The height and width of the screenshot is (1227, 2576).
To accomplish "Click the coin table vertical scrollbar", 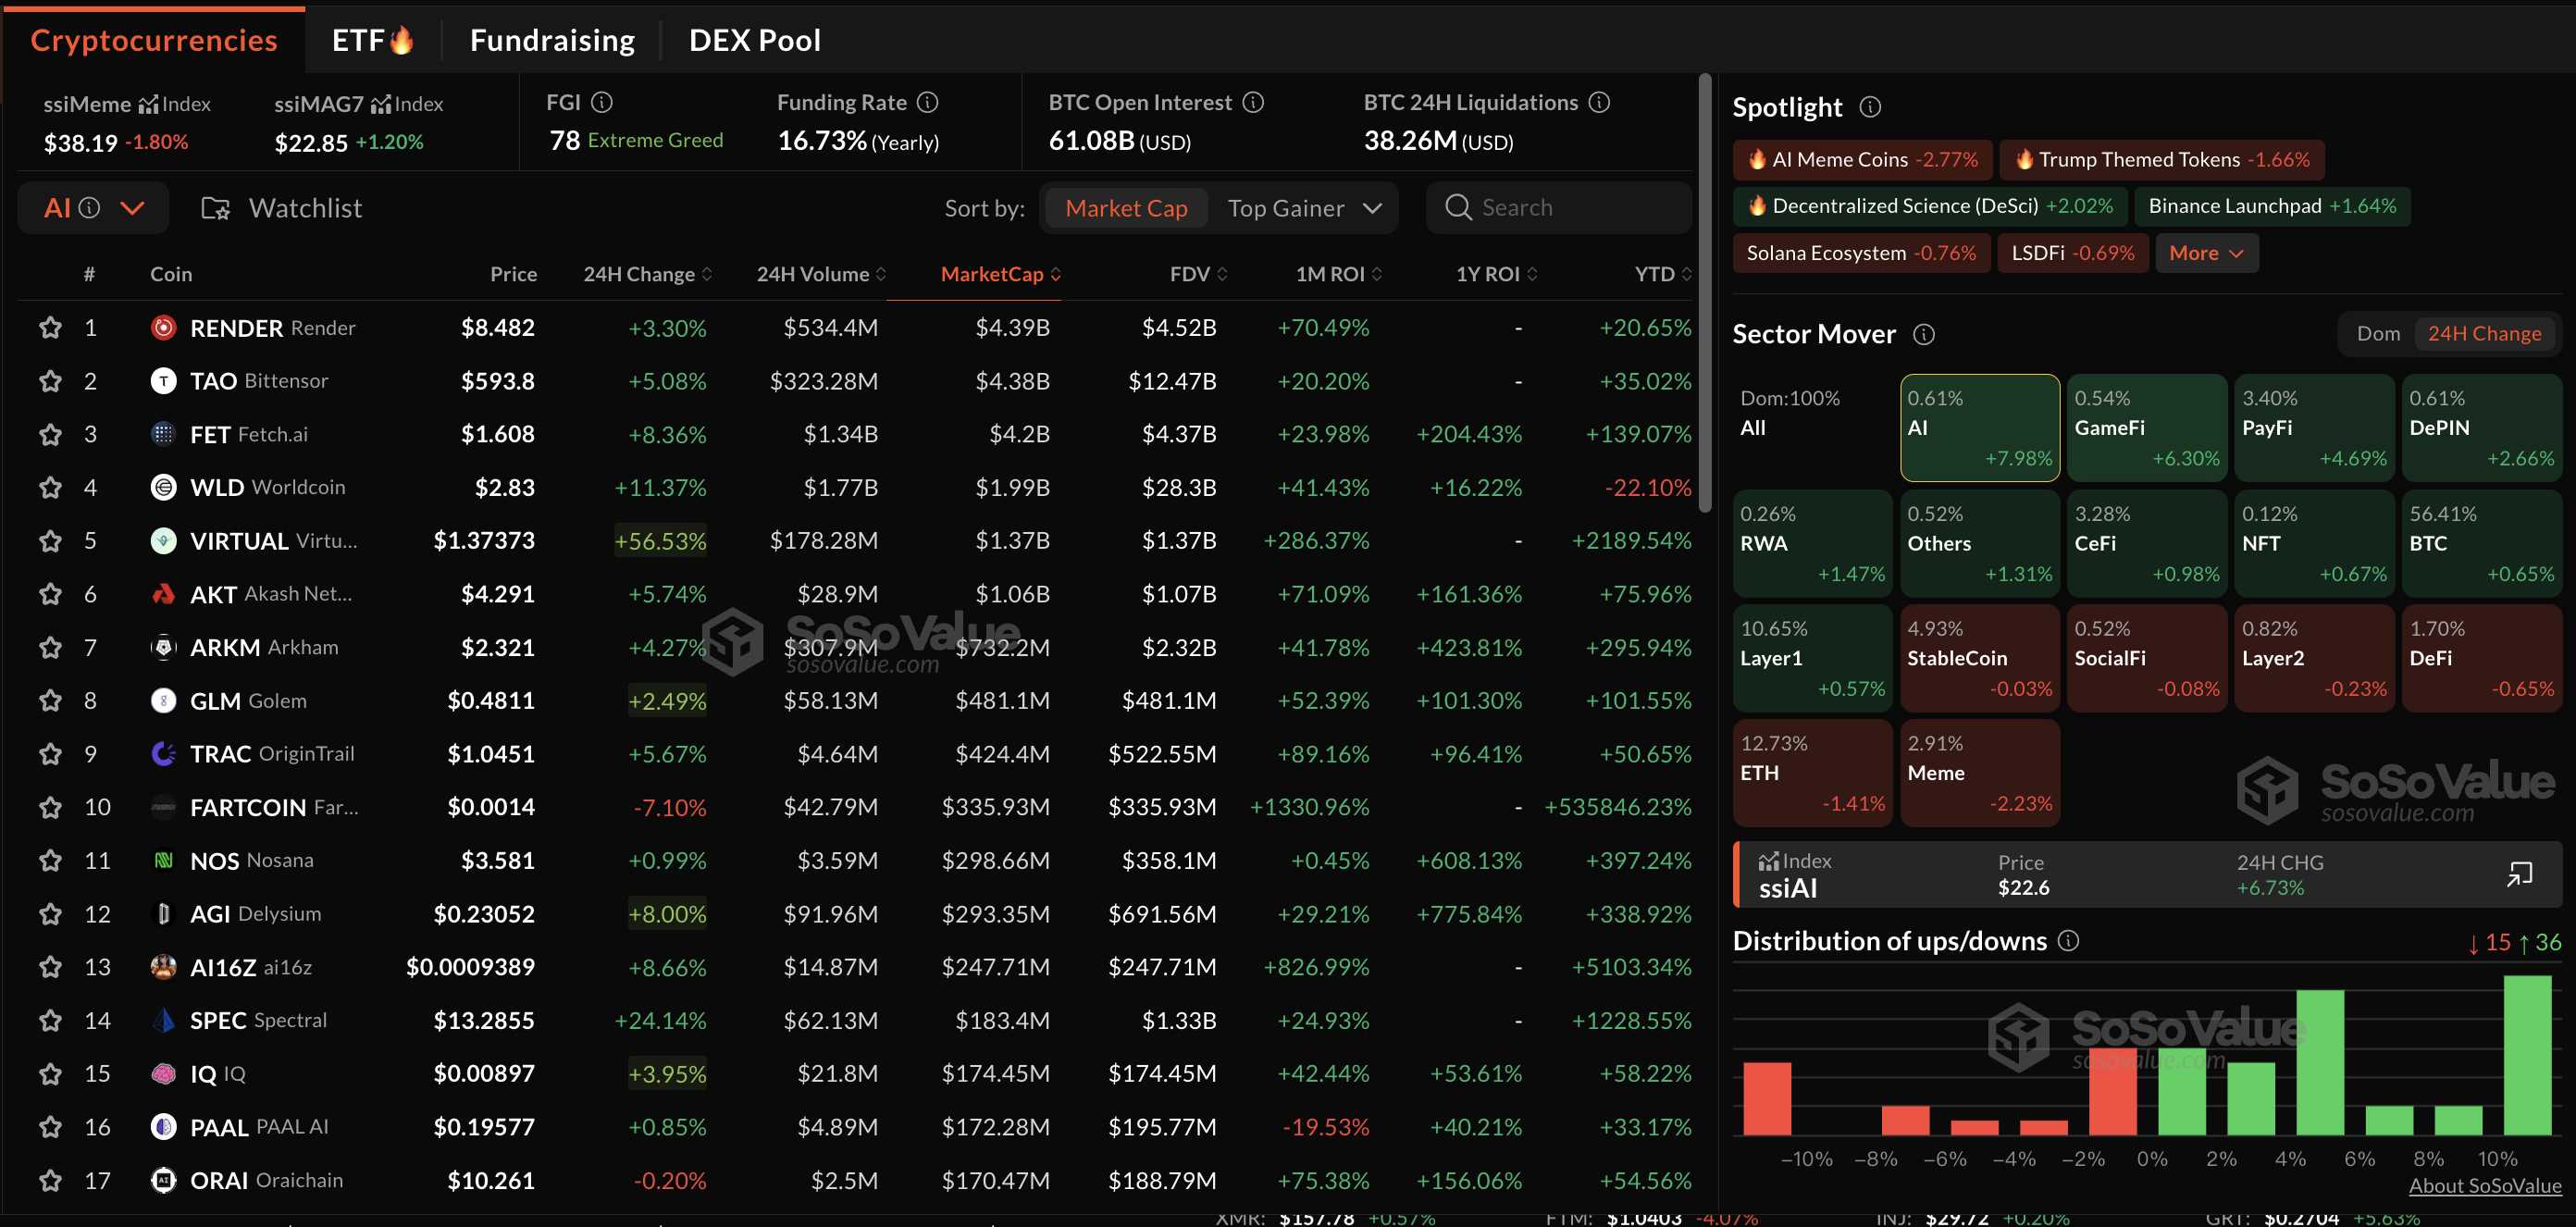I will point(1705,293).
